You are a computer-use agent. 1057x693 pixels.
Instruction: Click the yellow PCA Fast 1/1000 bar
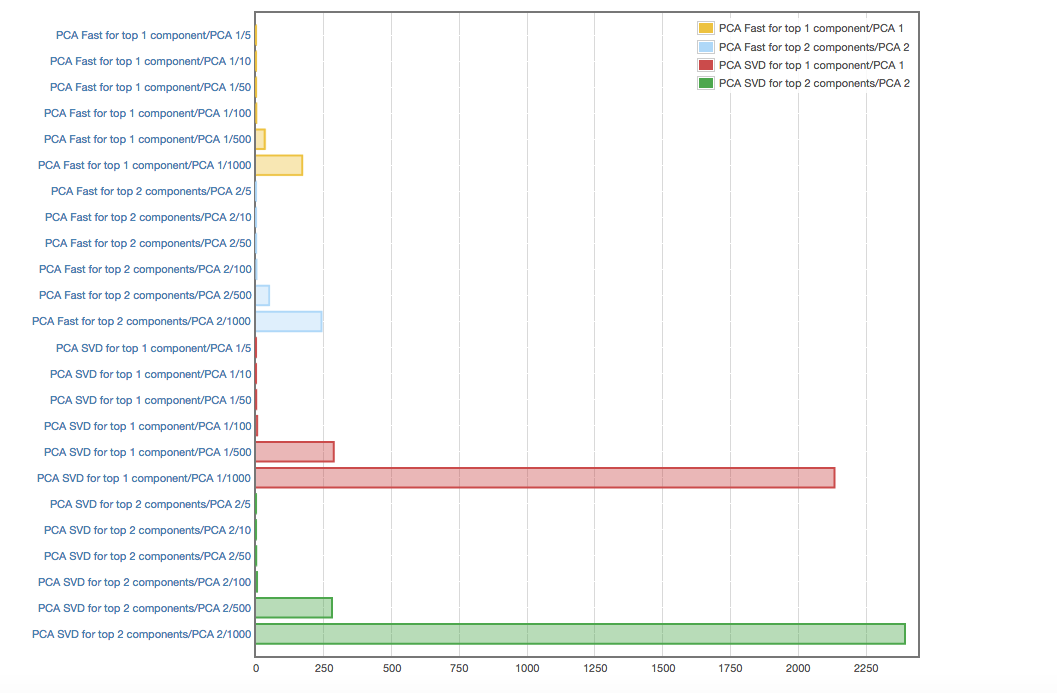pyautogui.click(x=279, y=165)
